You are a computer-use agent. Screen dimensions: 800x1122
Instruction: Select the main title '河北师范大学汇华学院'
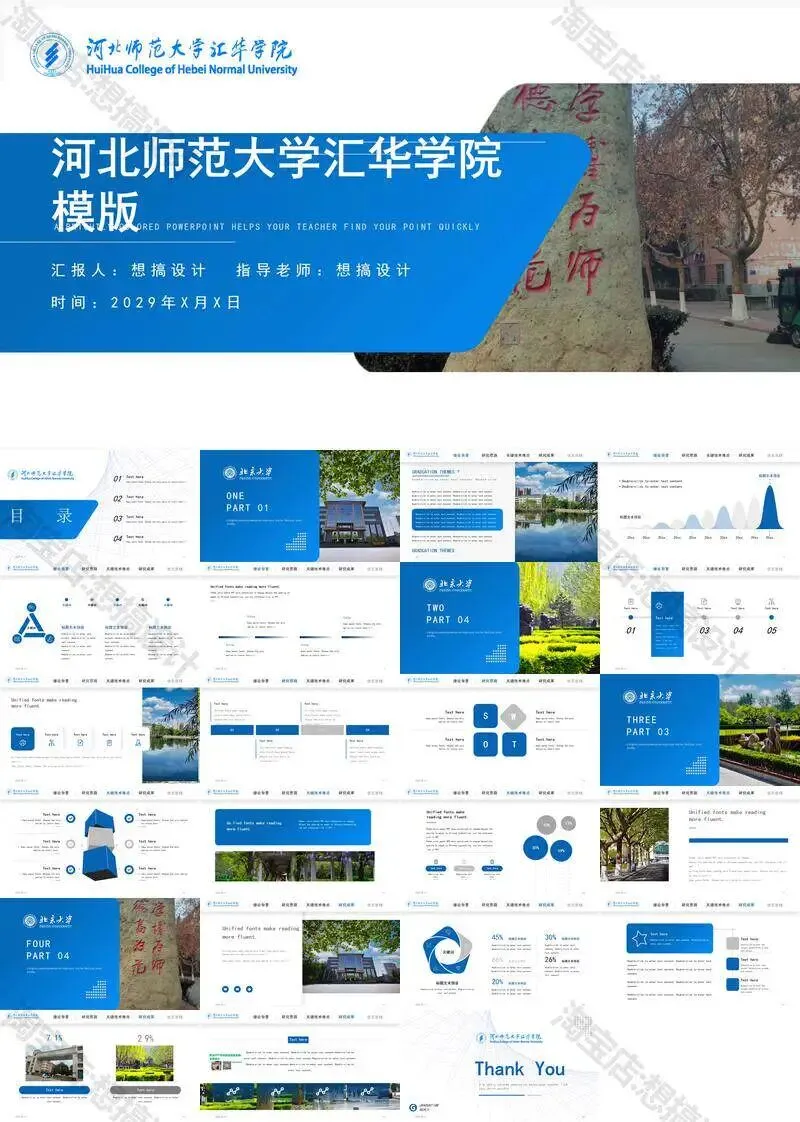(276, 157)
